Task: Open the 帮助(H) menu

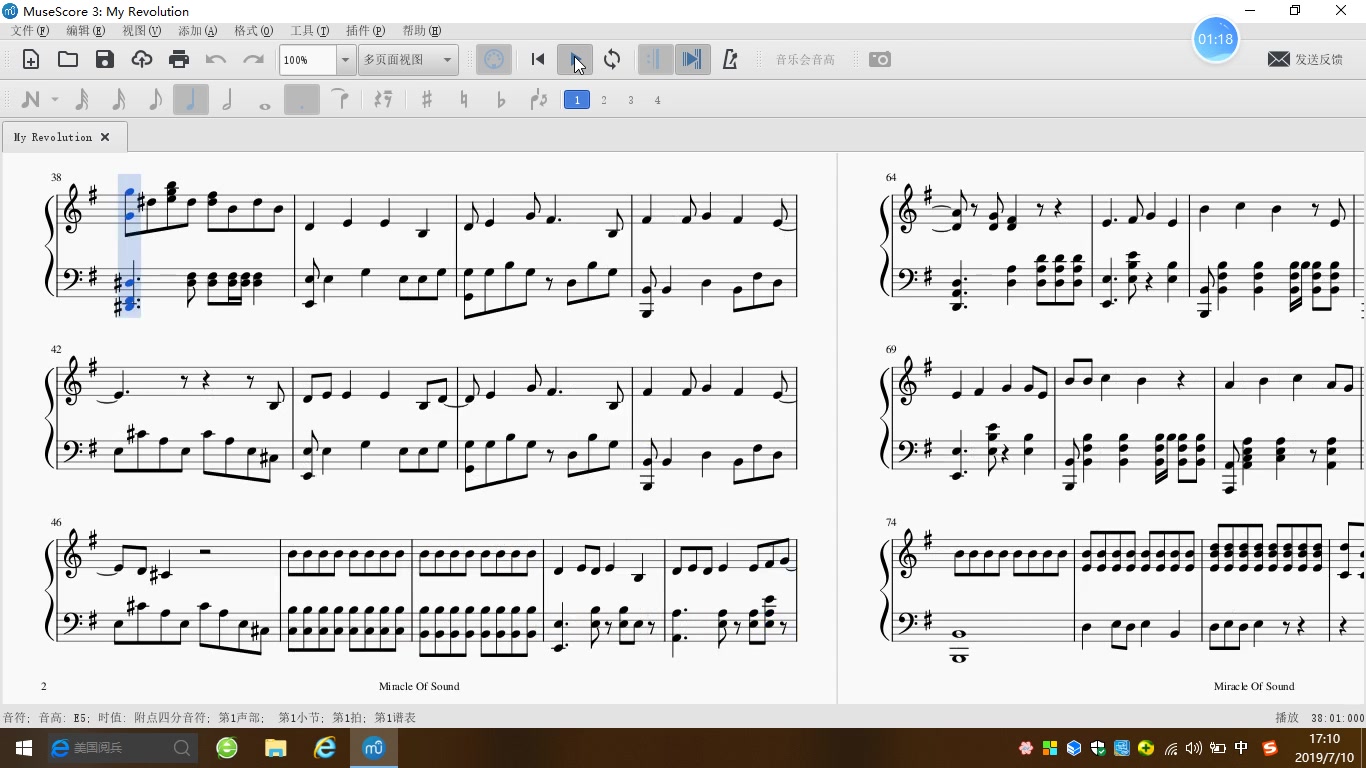Action: coord(421,31)
